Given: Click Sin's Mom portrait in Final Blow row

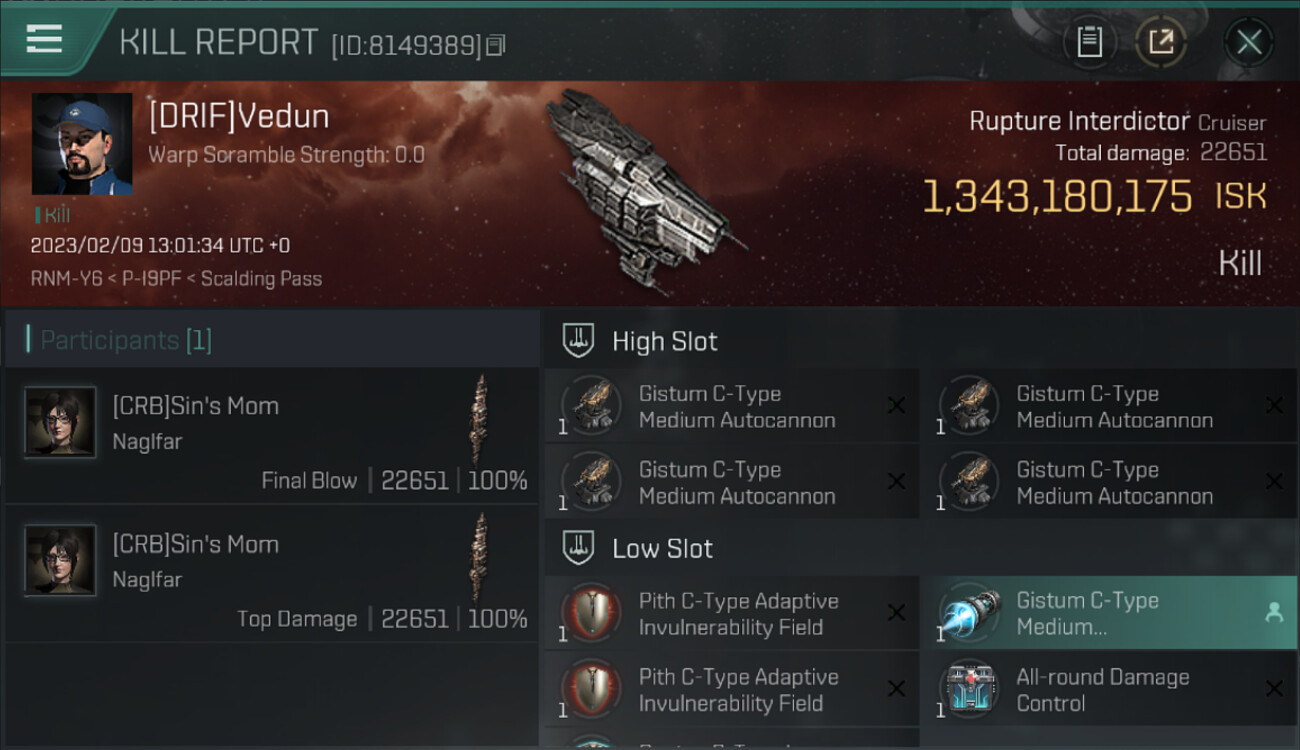Looking at the screenshot, I should point(60,422).
